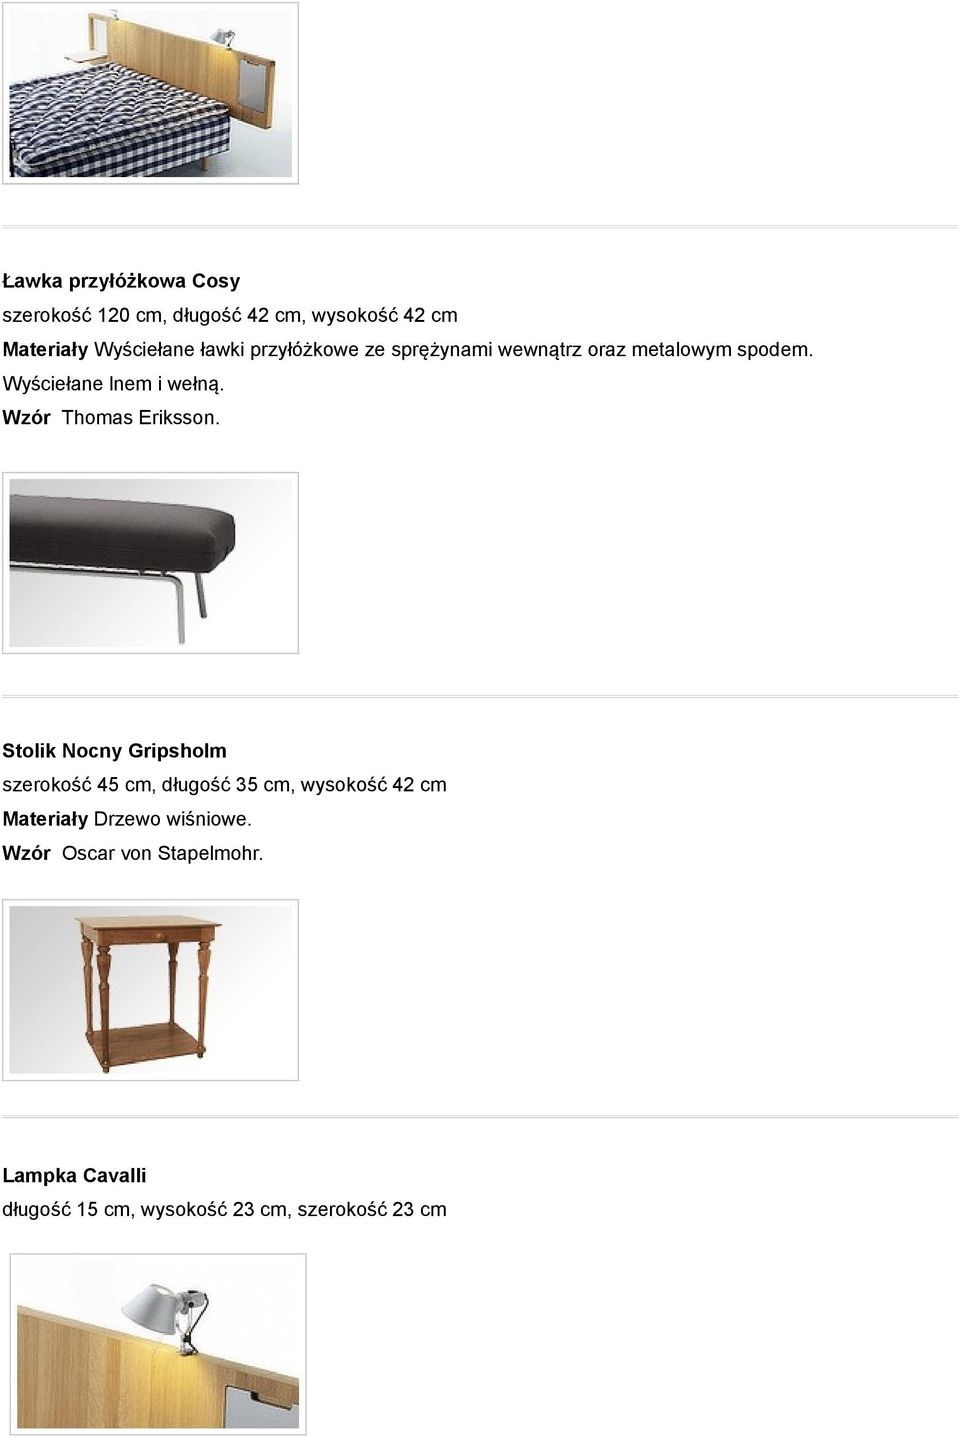Select the Lampka Cavalli heading

click(x=74, y=1175)
